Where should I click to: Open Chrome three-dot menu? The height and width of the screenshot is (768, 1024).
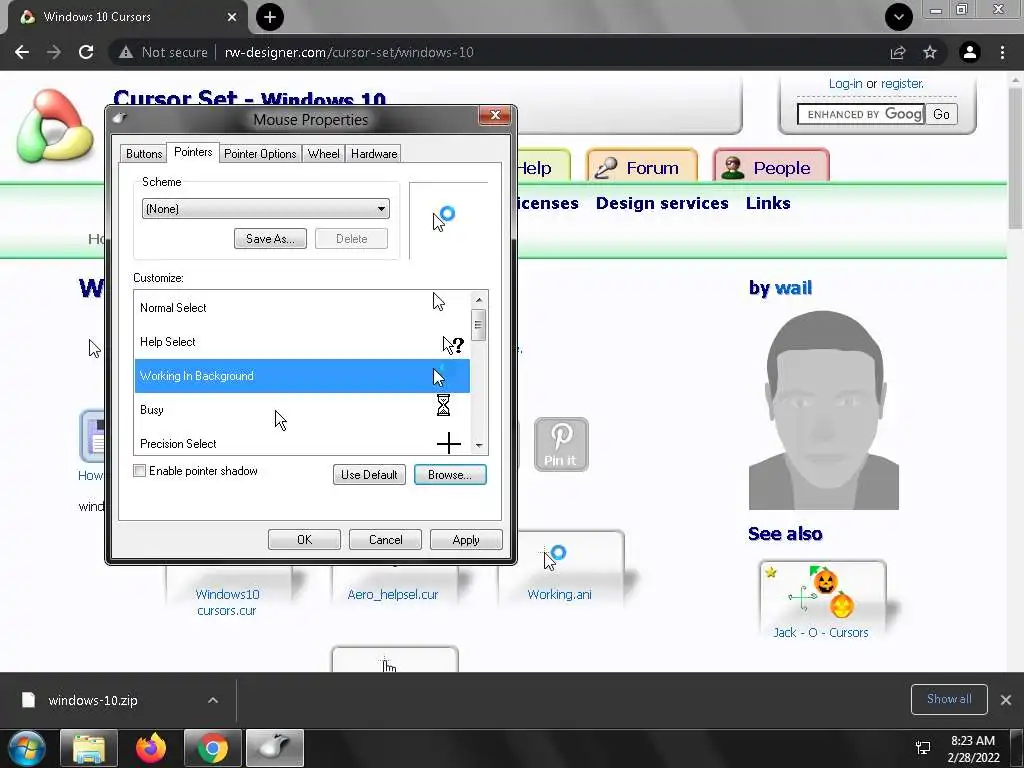pyautogui.click(x=1002, y=52)
